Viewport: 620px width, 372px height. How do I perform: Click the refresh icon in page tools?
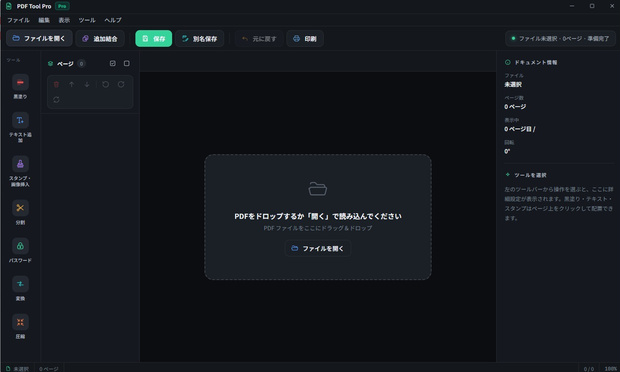tap(56, 100)
